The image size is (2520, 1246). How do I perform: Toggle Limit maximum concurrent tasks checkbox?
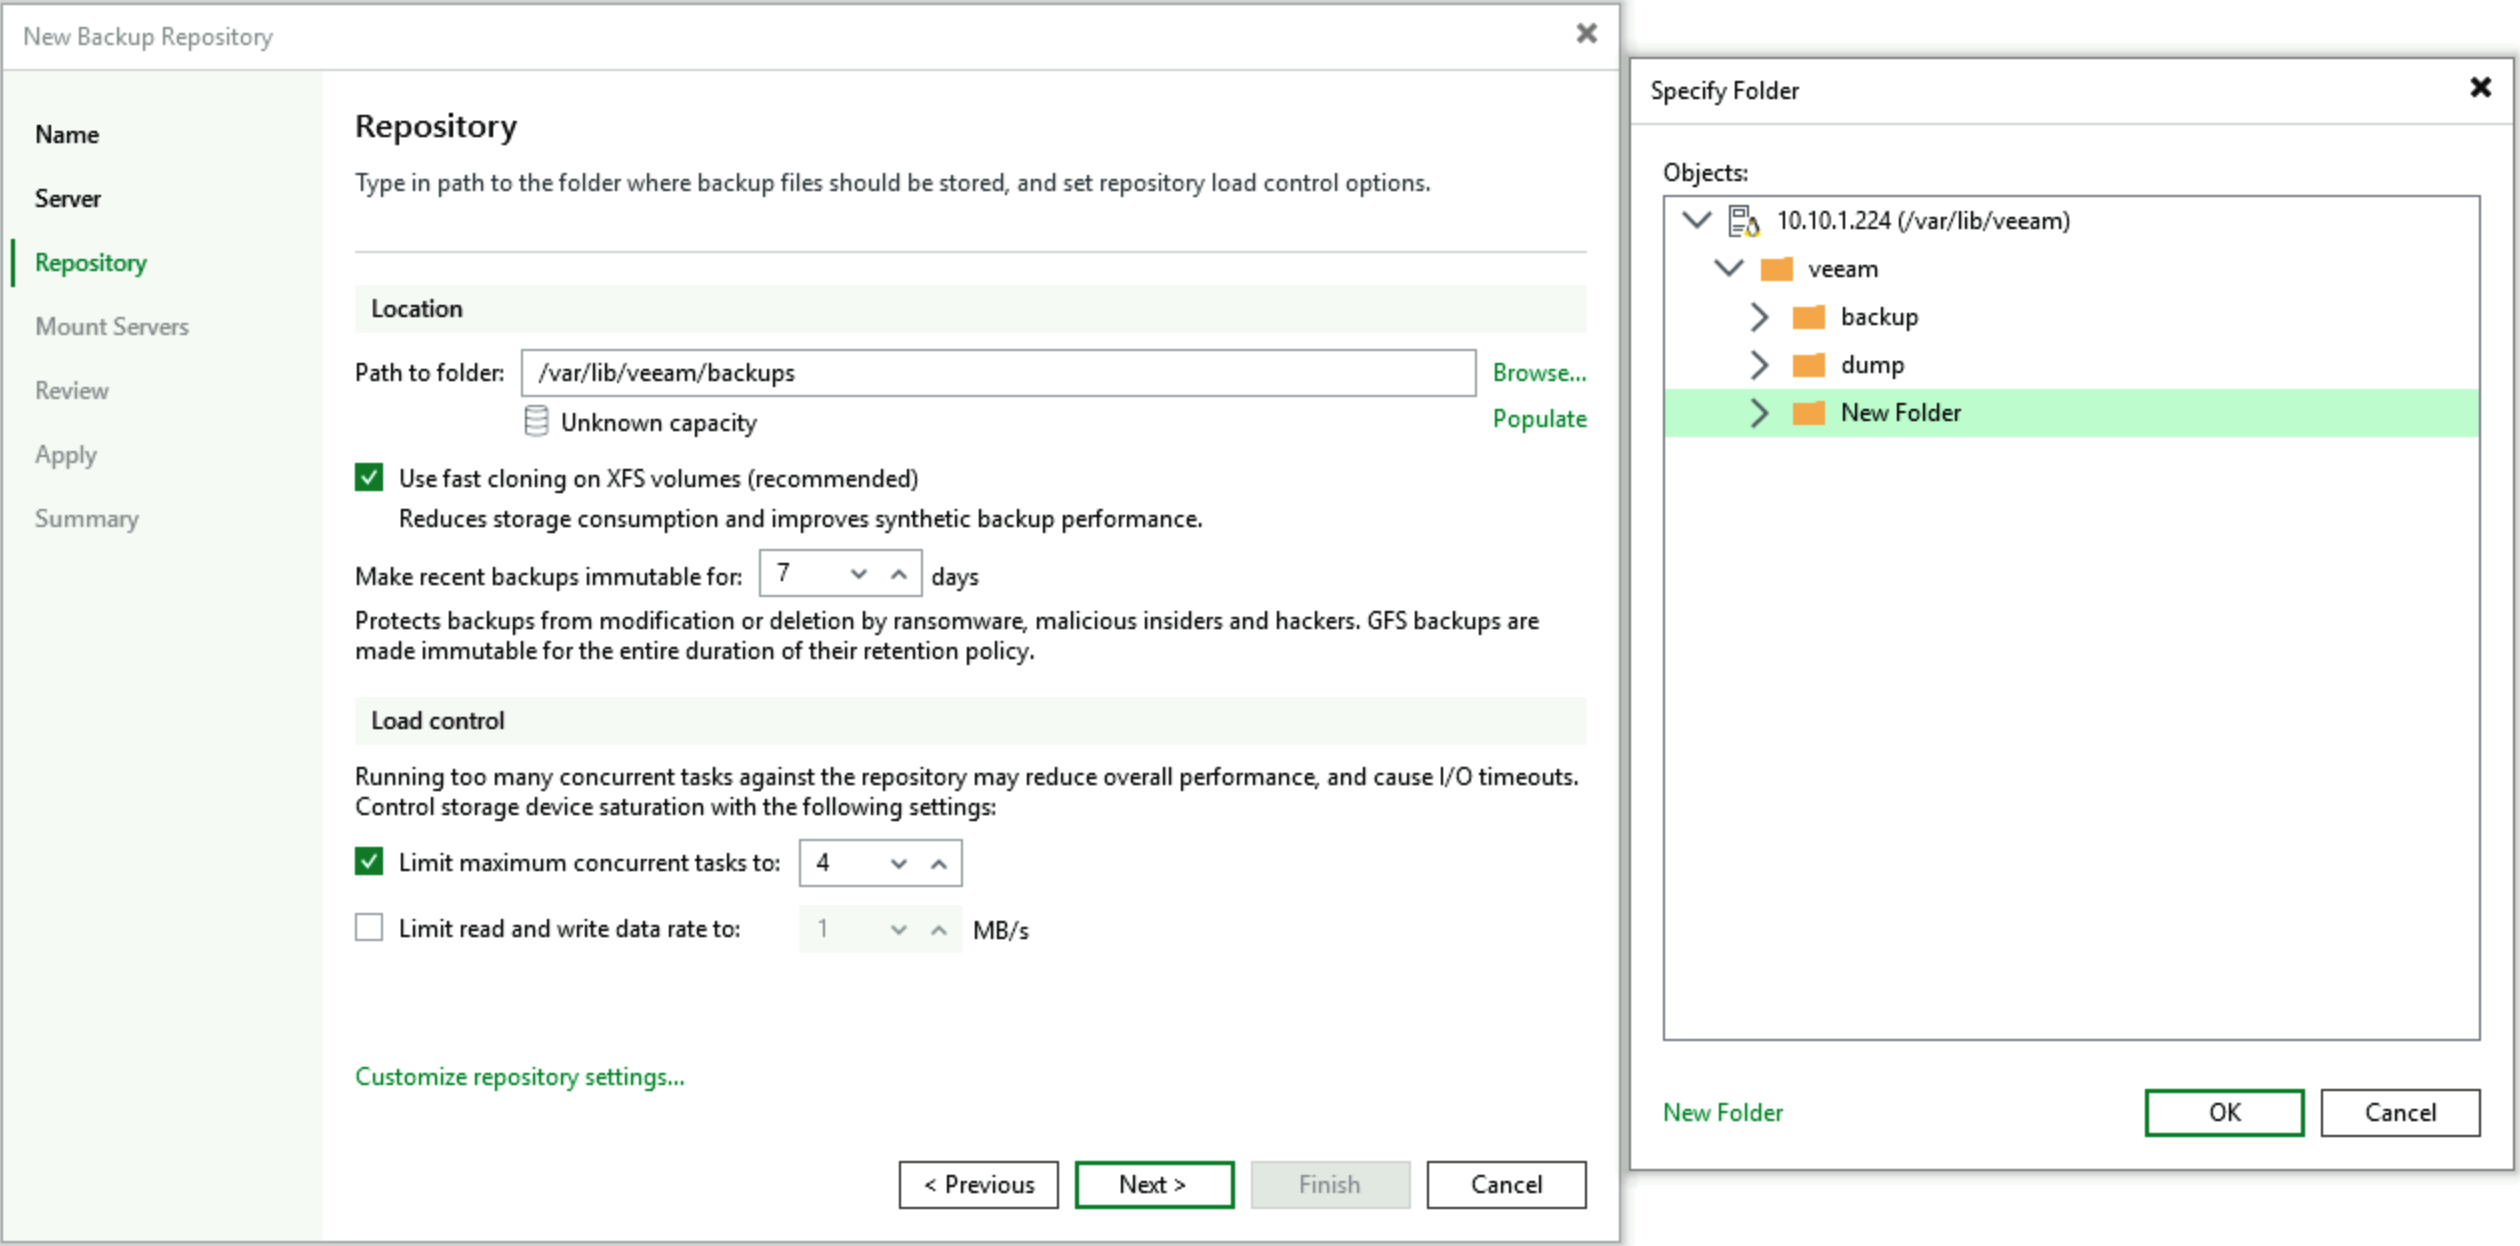369,862
